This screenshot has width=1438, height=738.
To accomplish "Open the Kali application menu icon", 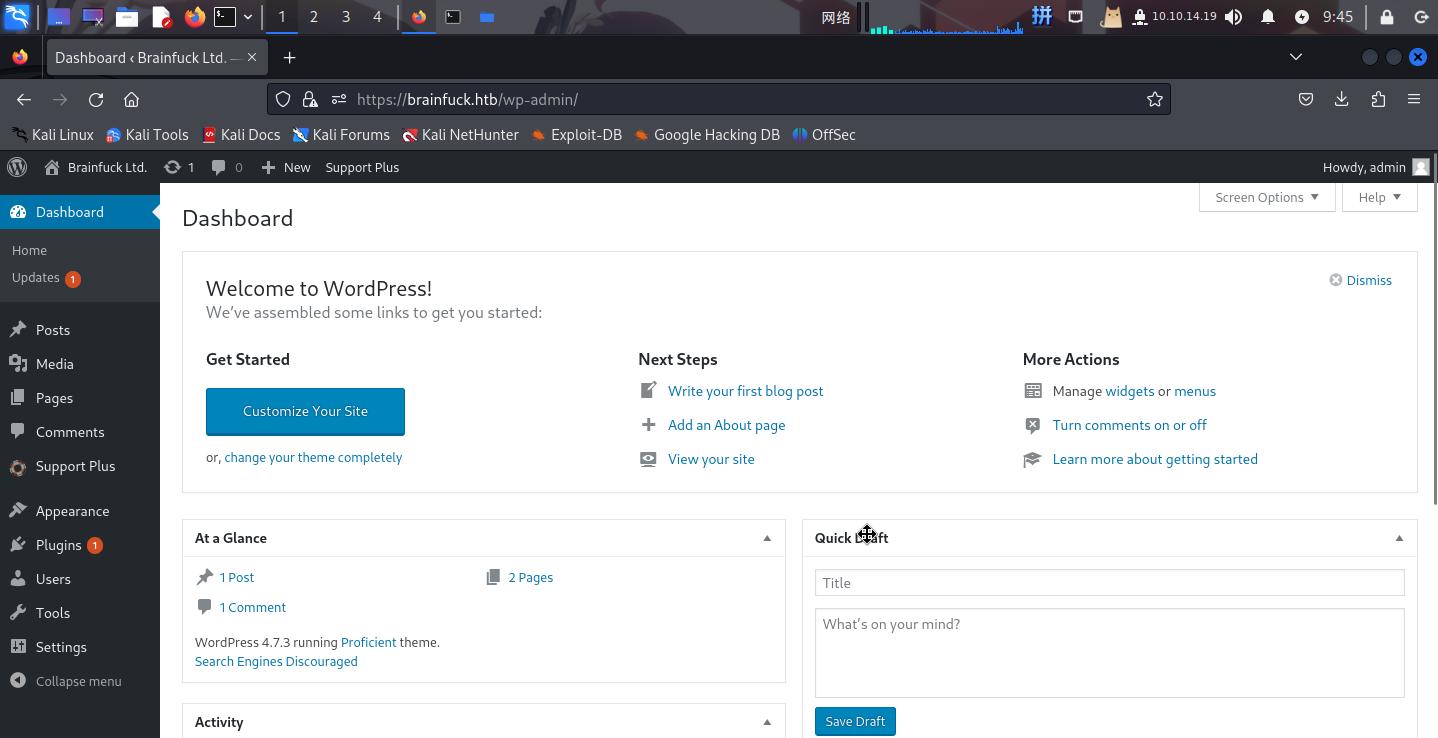I will pyautogui.click(x=17, y=16).
